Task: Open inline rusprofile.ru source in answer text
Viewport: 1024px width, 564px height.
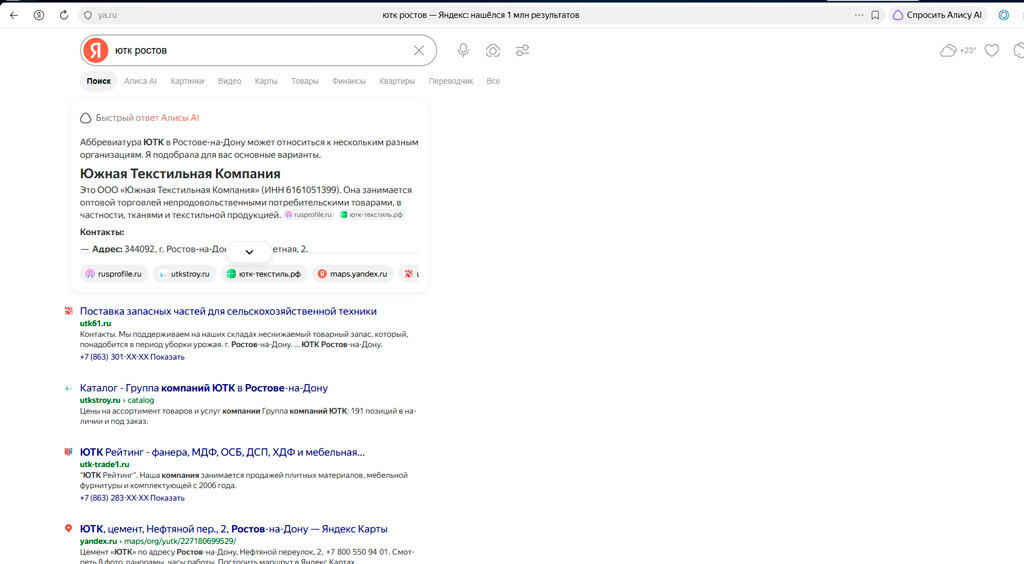Action: pos(308,215)
